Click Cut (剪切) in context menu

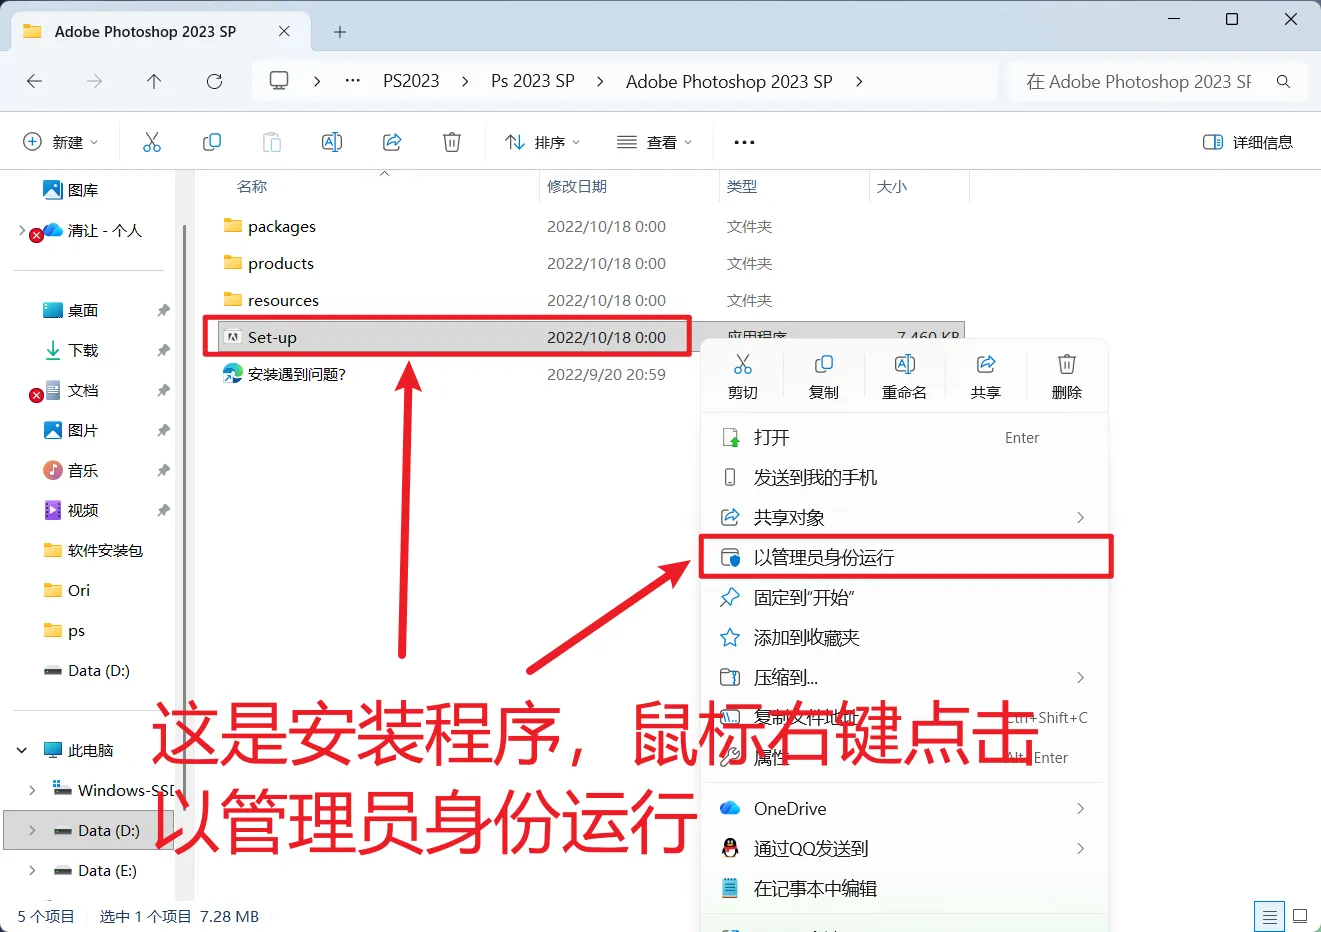(x=743, y=376)
